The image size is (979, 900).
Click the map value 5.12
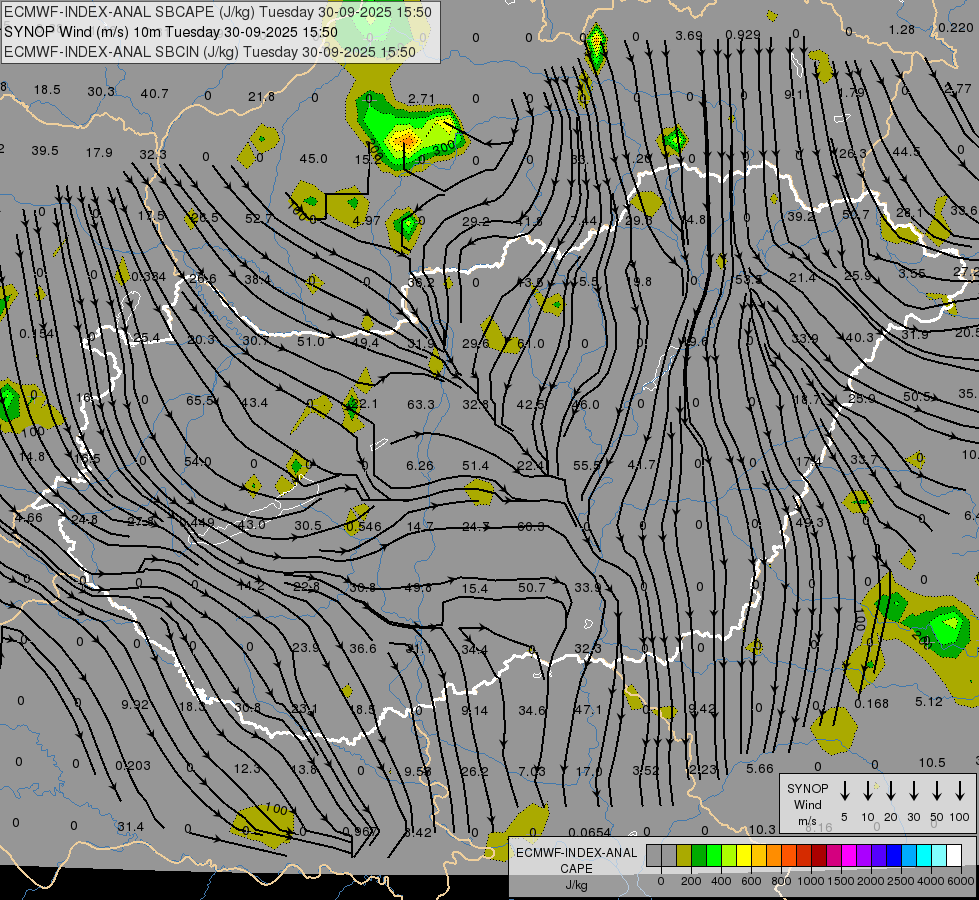(x=929, y=702)
